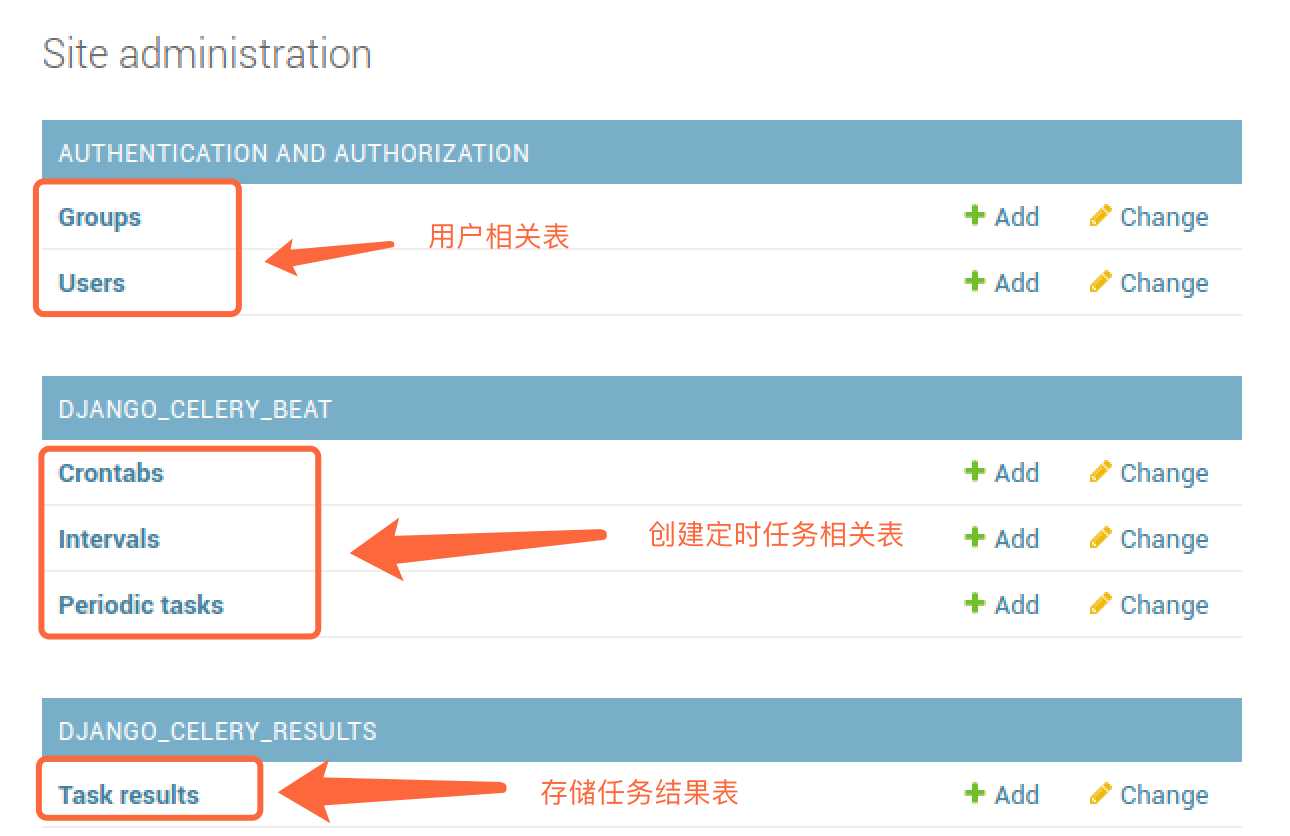Open the Users model link
This screenshot has width=1290, height=836.
click(x=92, y=283)
